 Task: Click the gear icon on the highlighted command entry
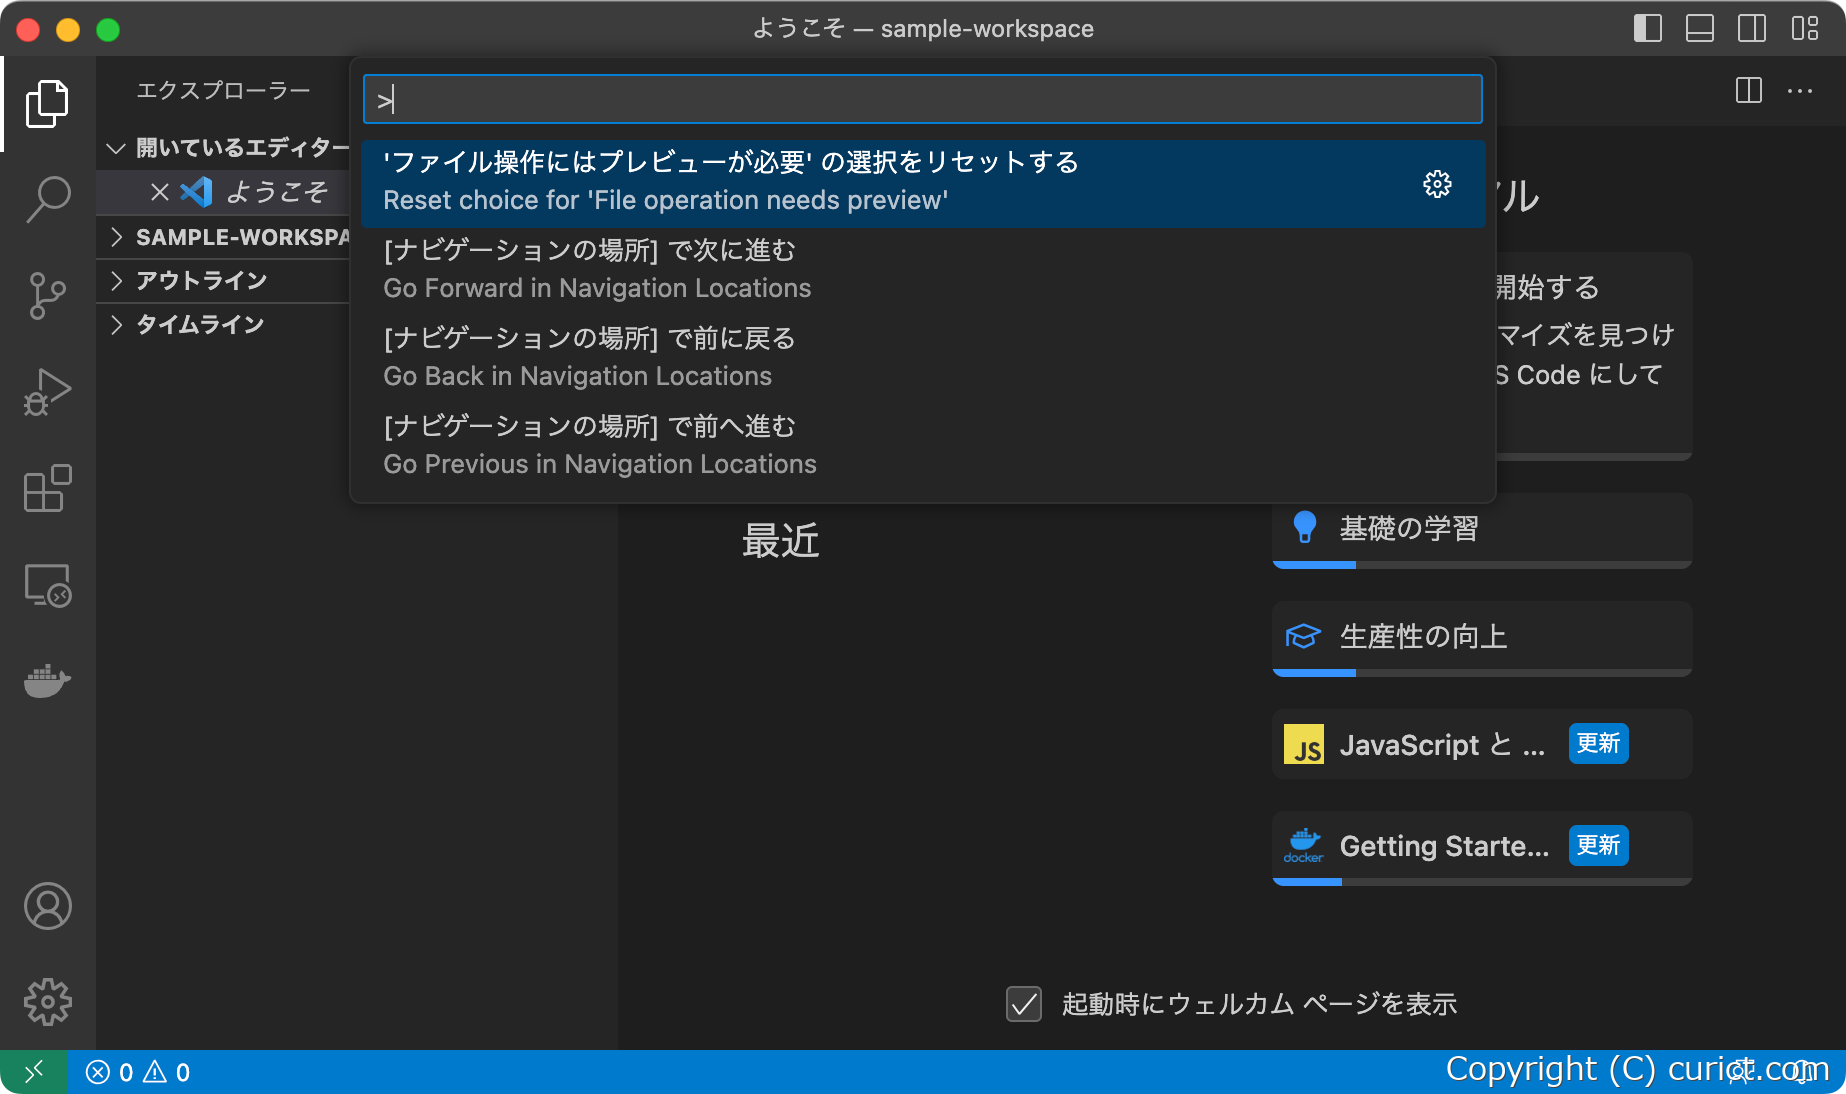click(x=1436, y=184)
